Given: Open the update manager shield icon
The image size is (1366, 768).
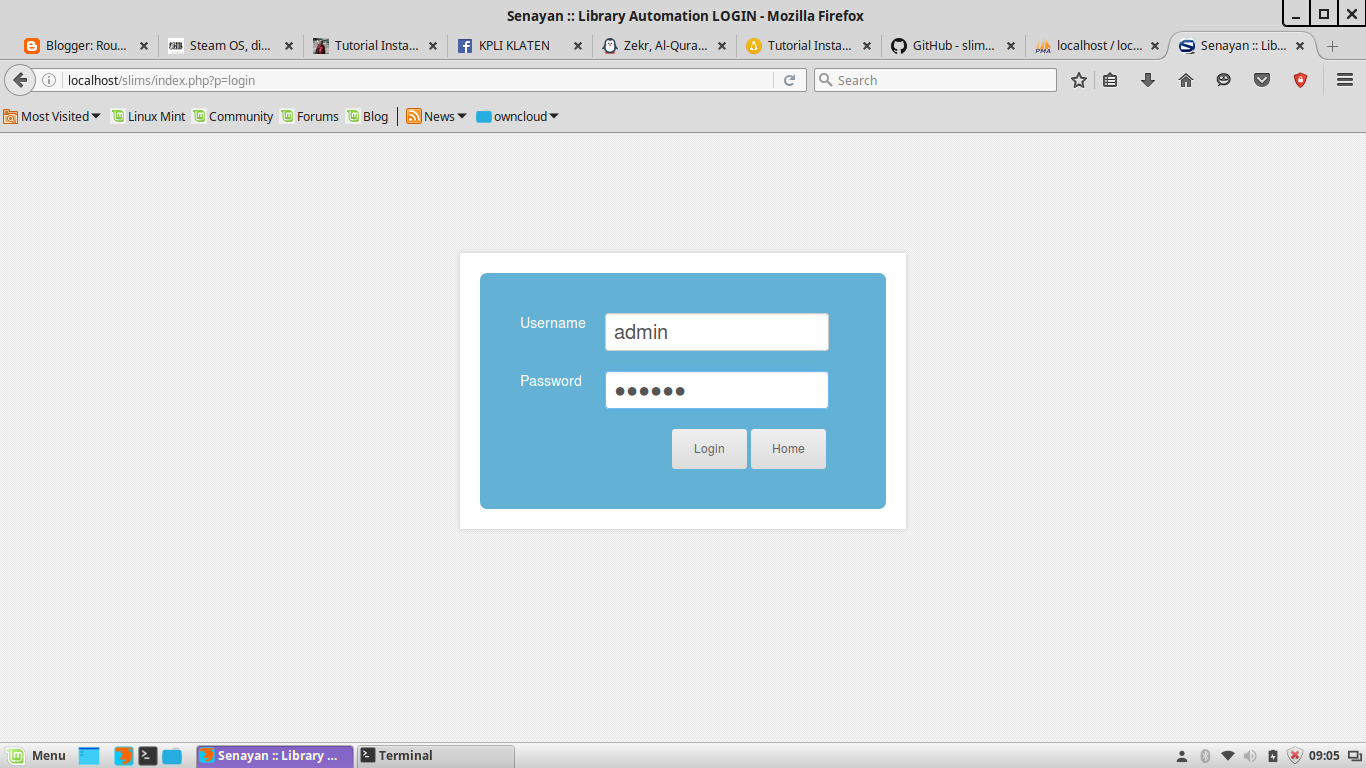Looking at the screenshot, I should (1295, 756).
